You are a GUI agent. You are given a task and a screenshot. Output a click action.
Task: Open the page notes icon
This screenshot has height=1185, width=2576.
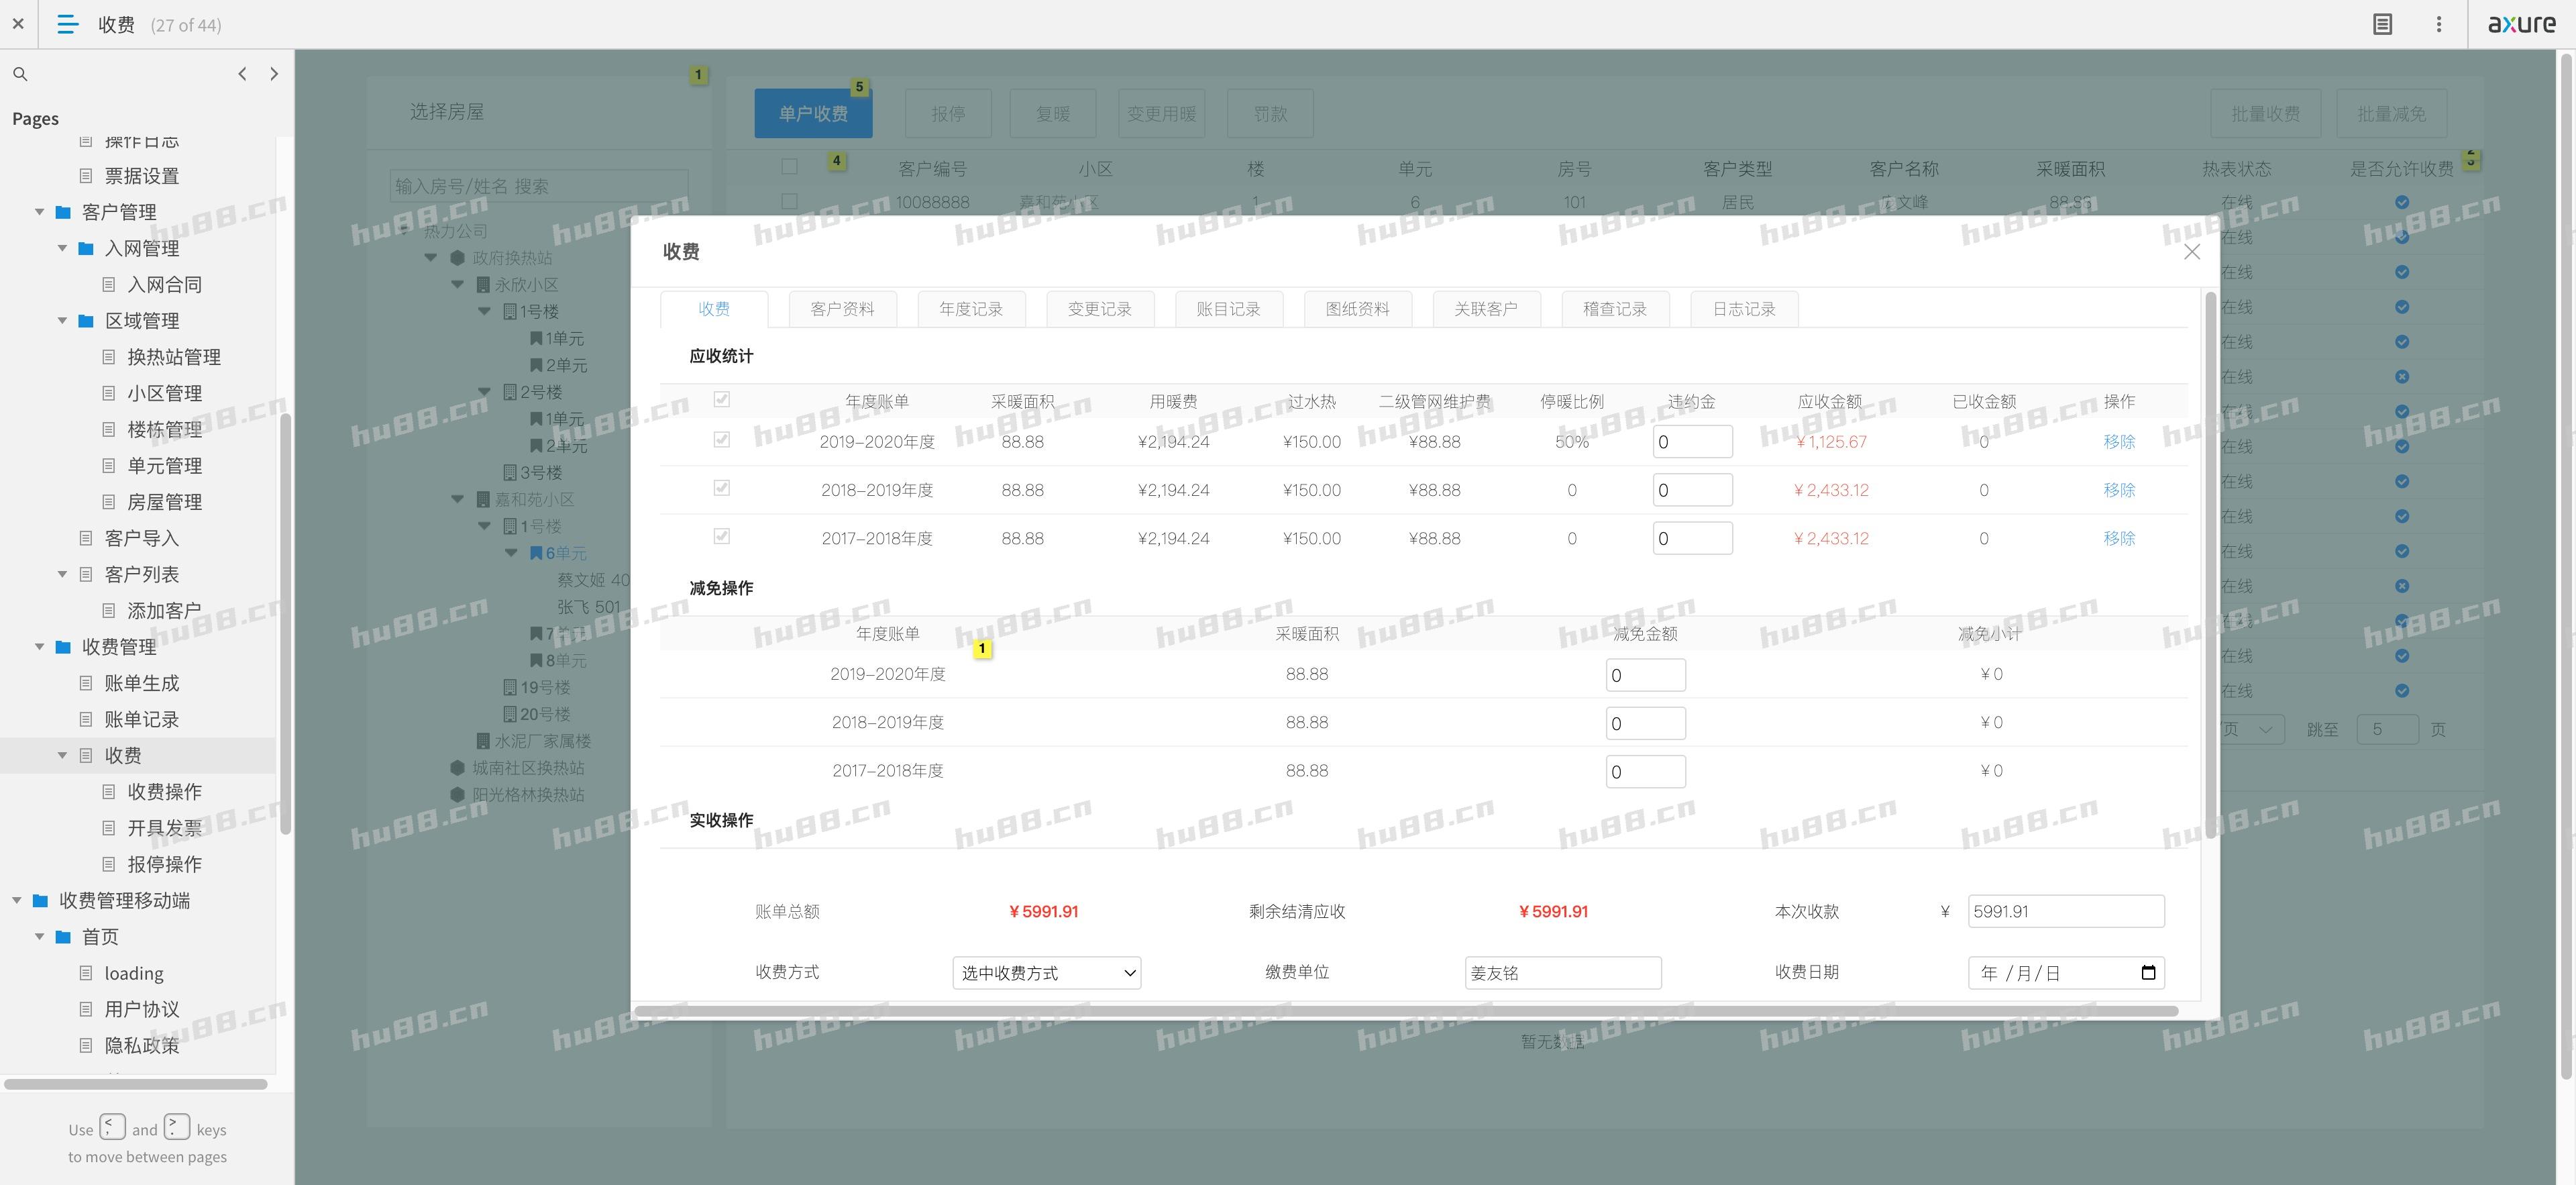pyautogui.click(x=2382, y=24)
